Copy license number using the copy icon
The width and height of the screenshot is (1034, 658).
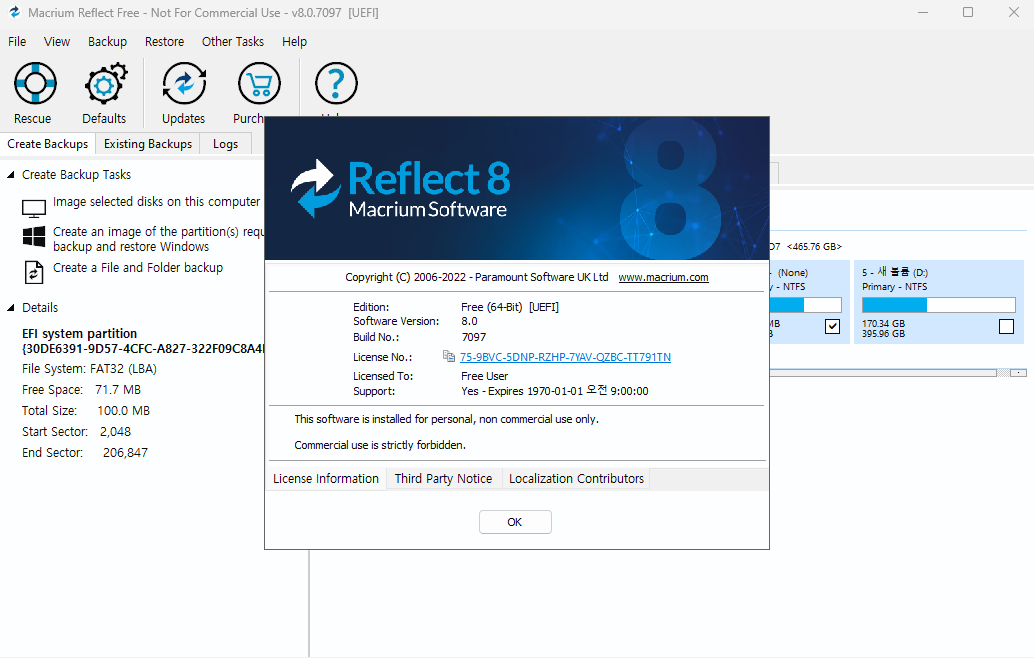[x=449, y=356]
